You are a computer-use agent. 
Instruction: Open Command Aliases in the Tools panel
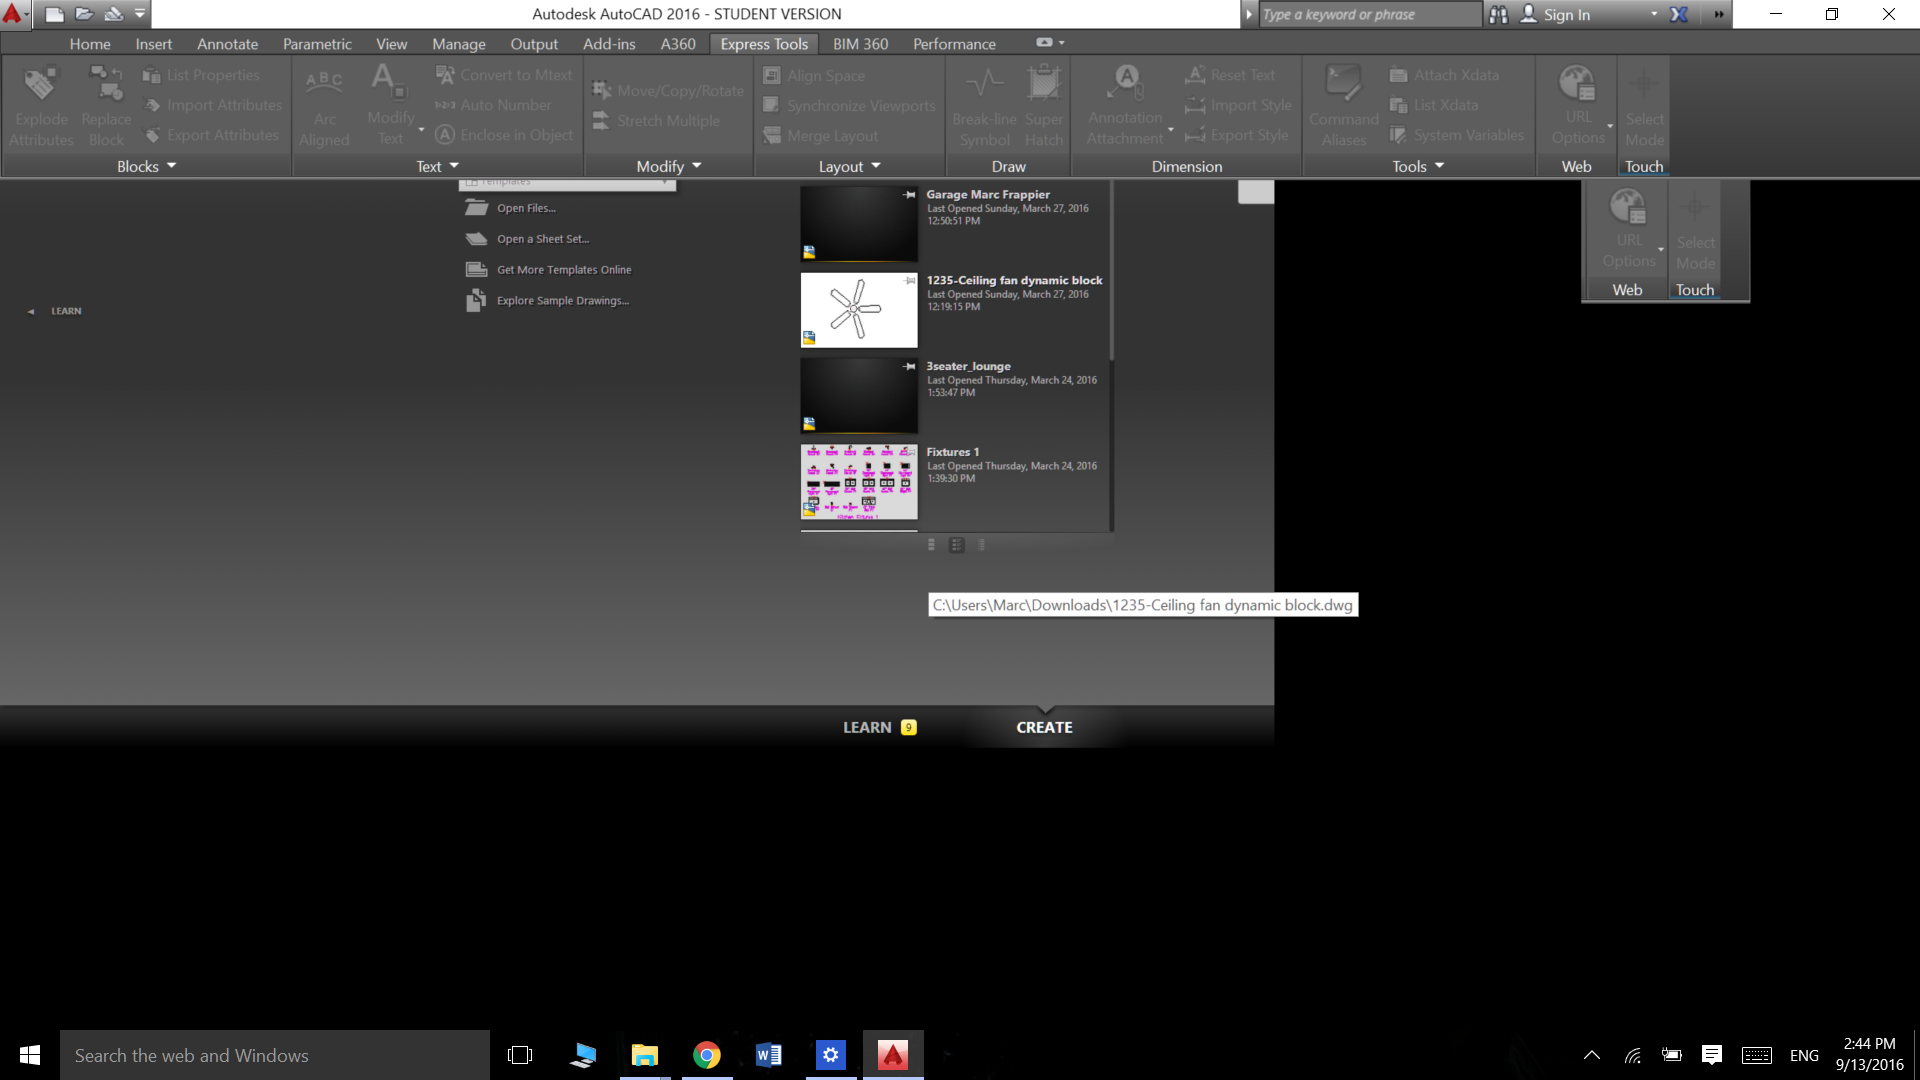point(1342,104)
